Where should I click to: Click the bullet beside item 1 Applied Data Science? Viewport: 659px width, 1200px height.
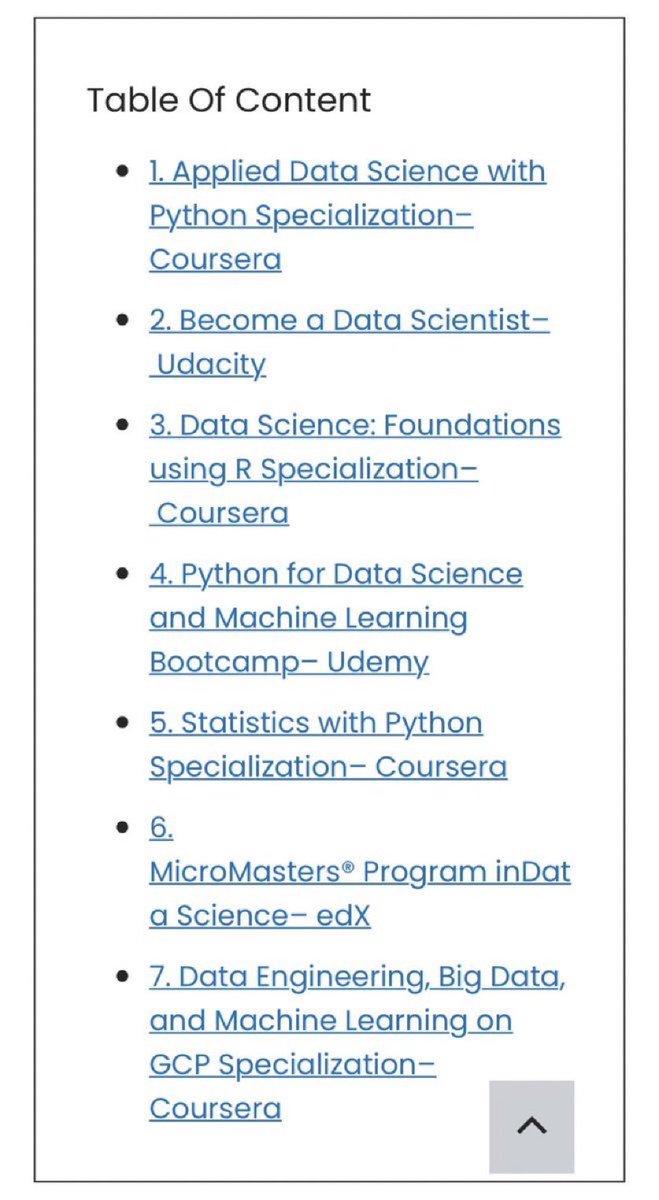[123, 172]
